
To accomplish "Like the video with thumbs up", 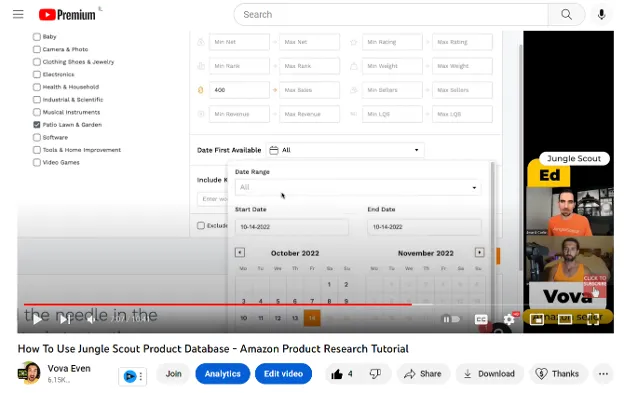I will pos(341,374).
